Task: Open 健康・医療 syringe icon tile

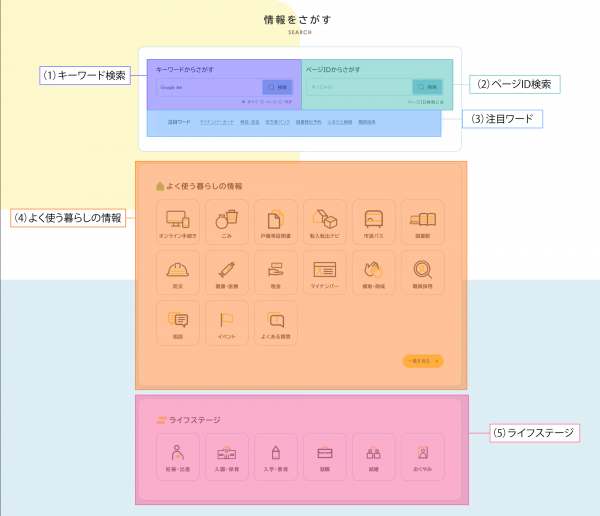Action: [x=227, y=273]
